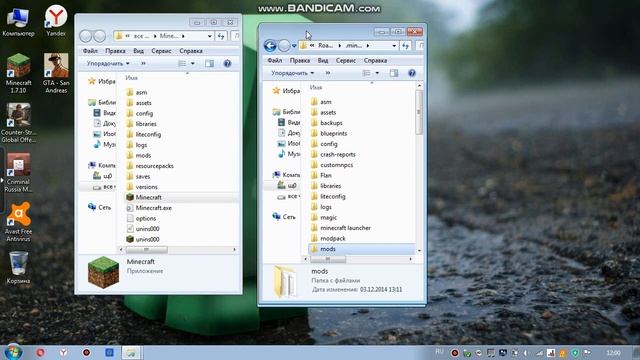Click the taskbar clock showing 12:00
Viewport: 640px width, 360px height.
[613, 352]
